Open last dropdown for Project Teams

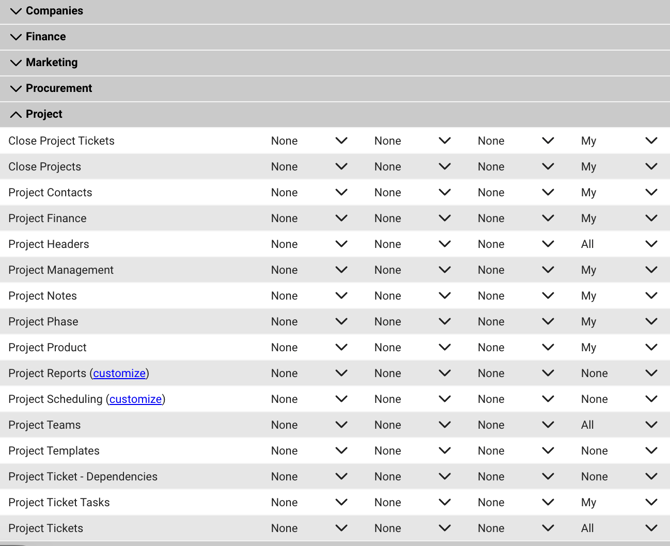click(620, 425)
